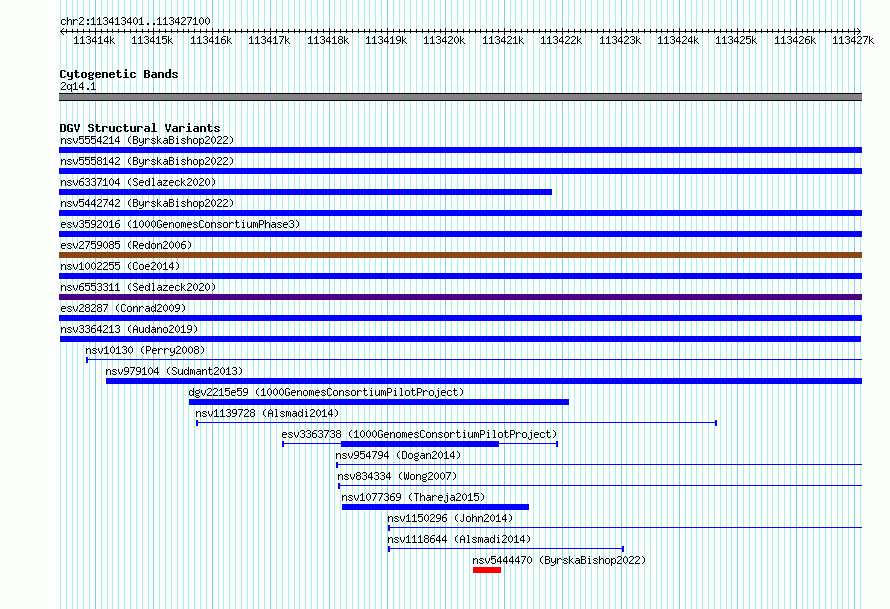Screen dimensions: 890x609
Task: Open dgv2215e59 (1000GenomesConsortiumPilotProject) label
Action: (x=326, y=392)
